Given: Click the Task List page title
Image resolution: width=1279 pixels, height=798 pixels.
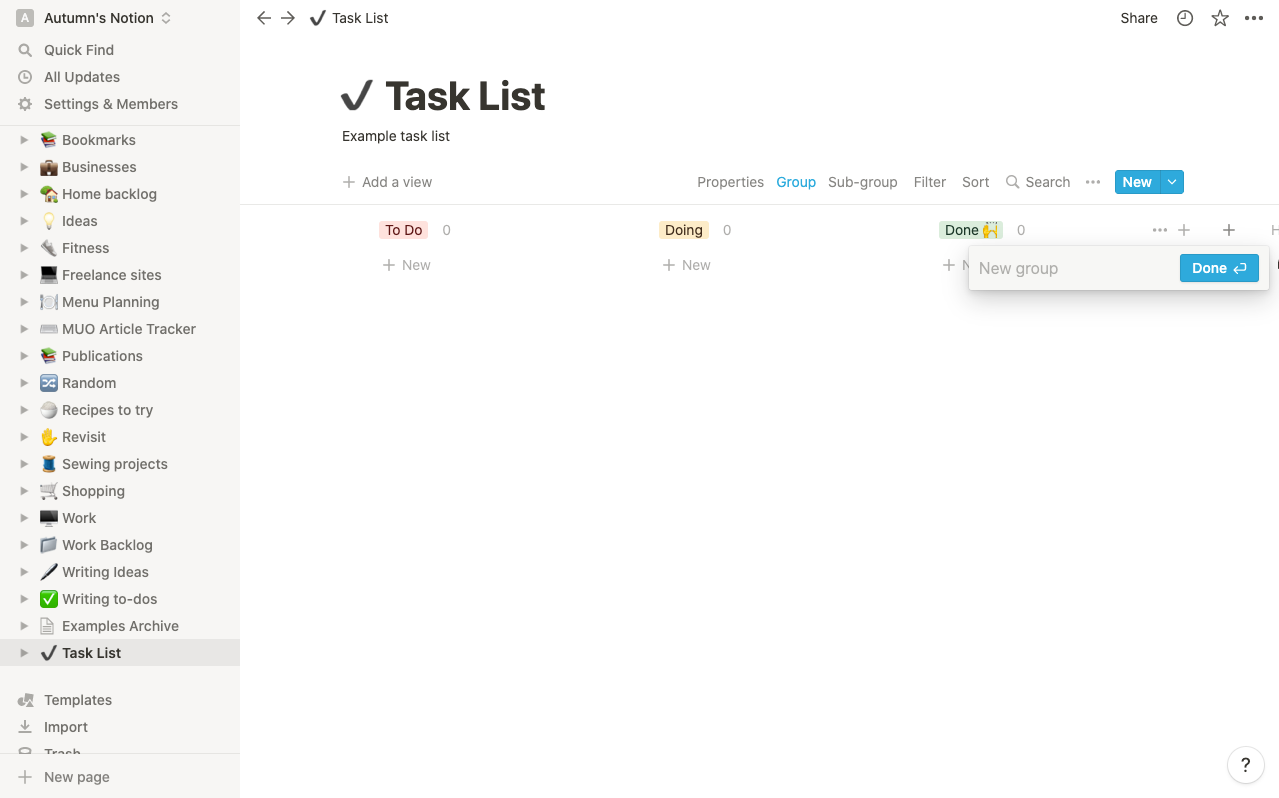Looking at the screenshot, I should tap(465, 96).
